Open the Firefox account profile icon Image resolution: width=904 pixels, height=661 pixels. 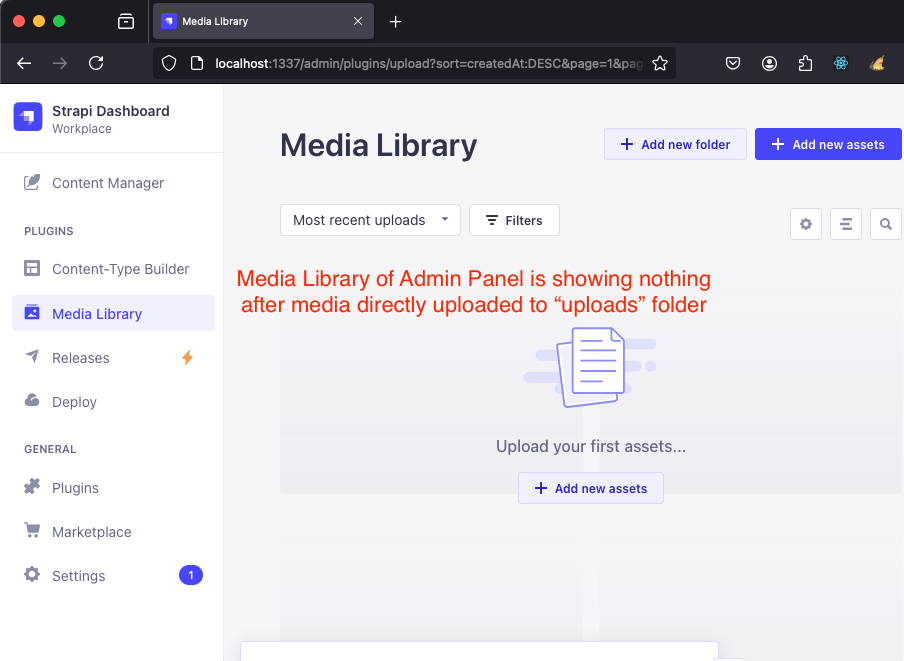[x=769, y=63]
